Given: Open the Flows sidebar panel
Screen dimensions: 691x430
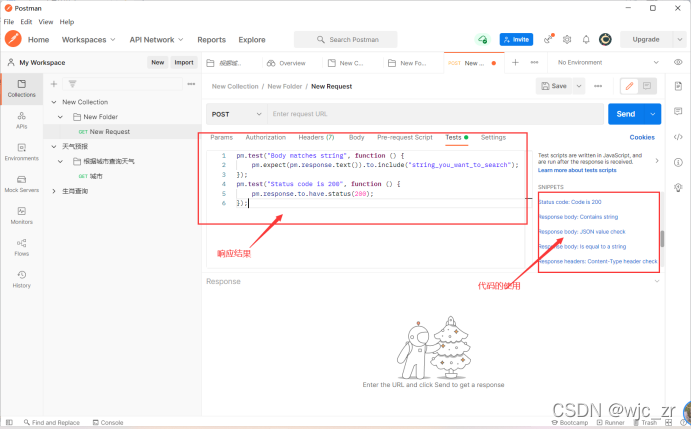Looking at the screenshot, I should pyautogui.click(x=22, y=247).
